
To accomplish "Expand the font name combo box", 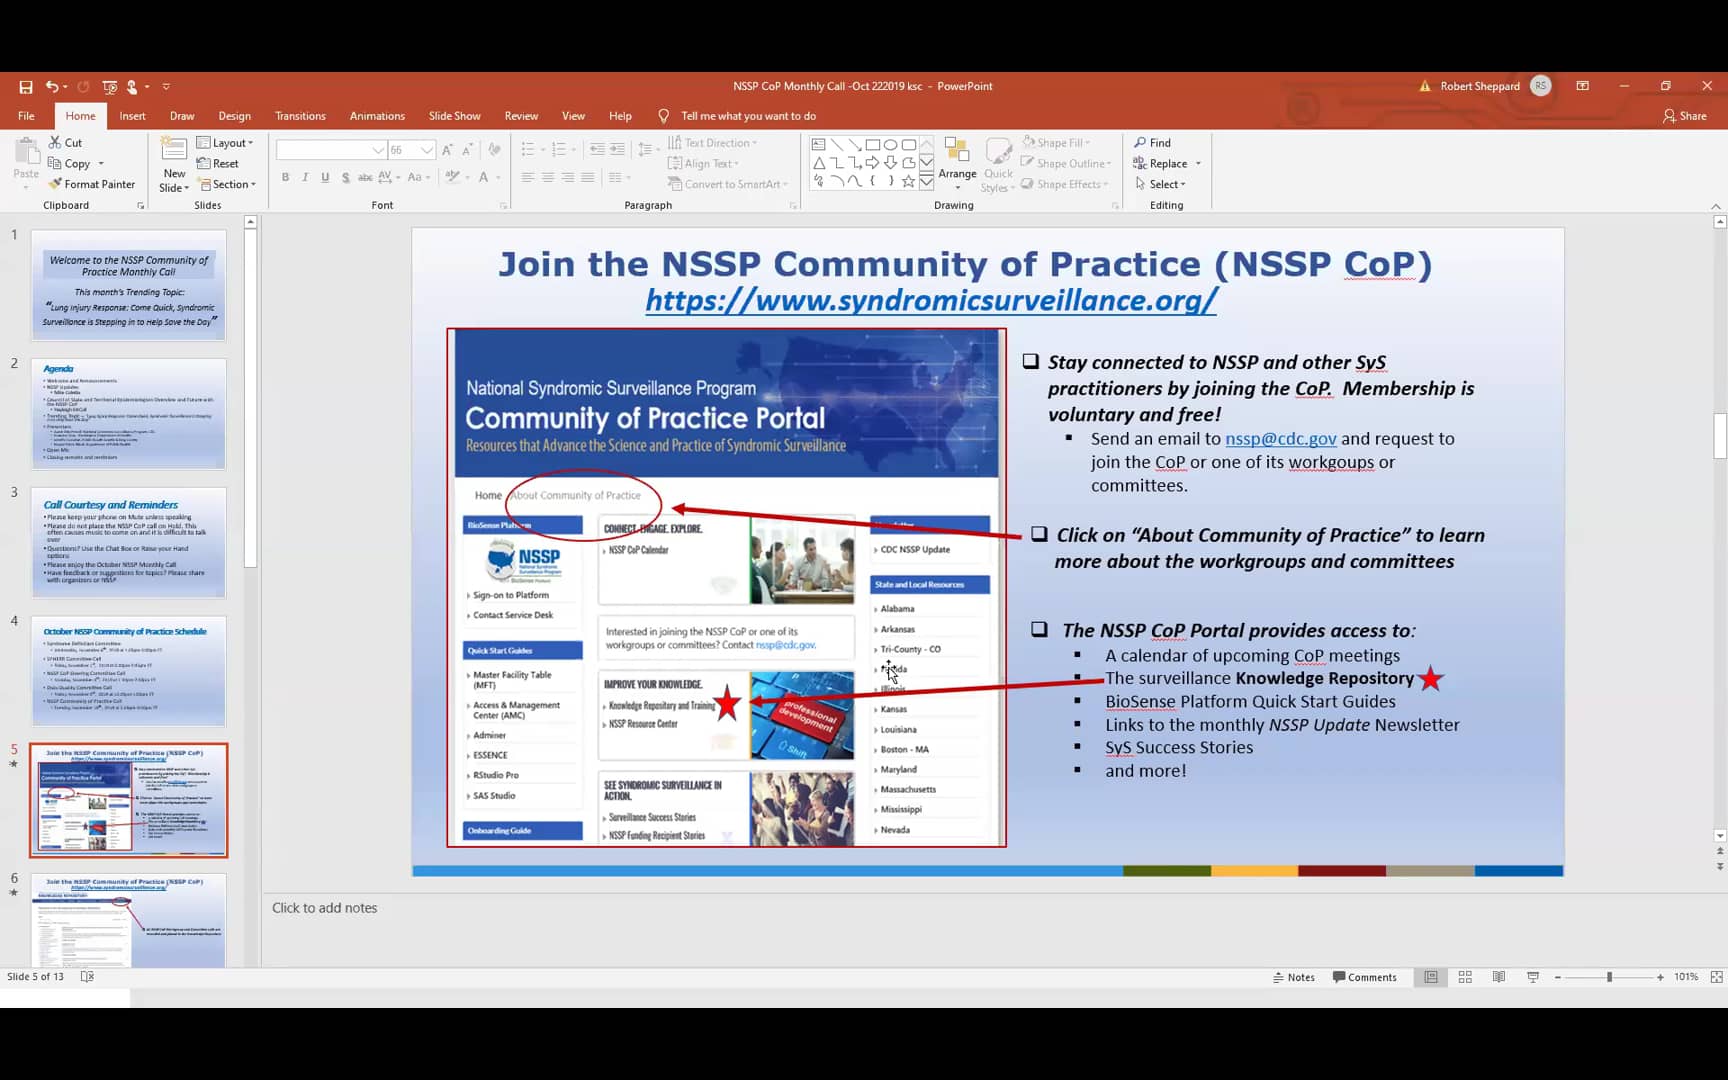I will tap(378, 150).
